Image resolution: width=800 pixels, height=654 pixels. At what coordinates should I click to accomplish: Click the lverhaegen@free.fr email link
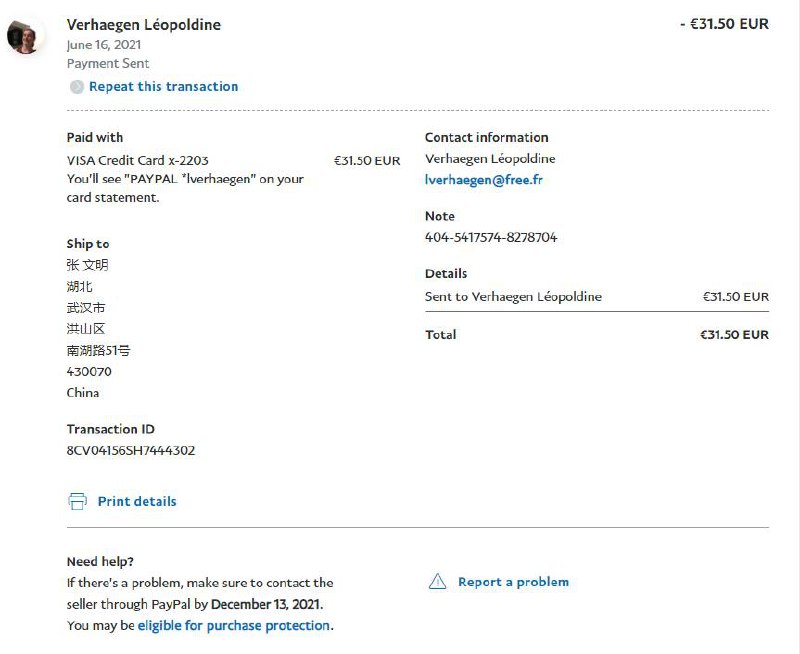tap(484, 180)
